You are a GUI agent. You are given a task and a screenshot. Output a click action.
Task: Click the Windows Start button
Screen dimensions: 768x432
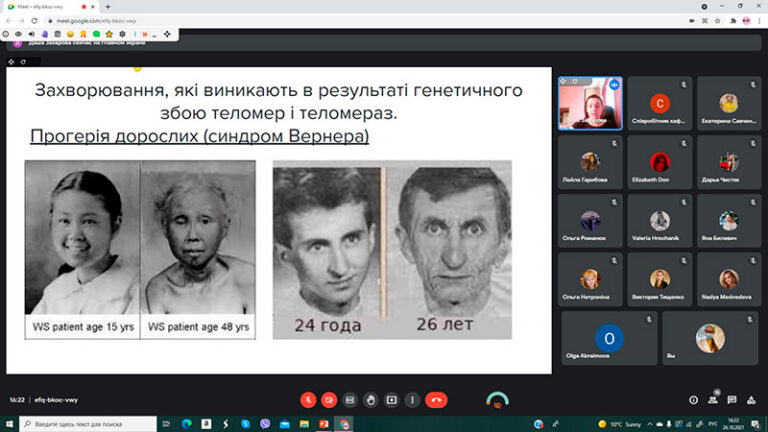click(9, 424)
